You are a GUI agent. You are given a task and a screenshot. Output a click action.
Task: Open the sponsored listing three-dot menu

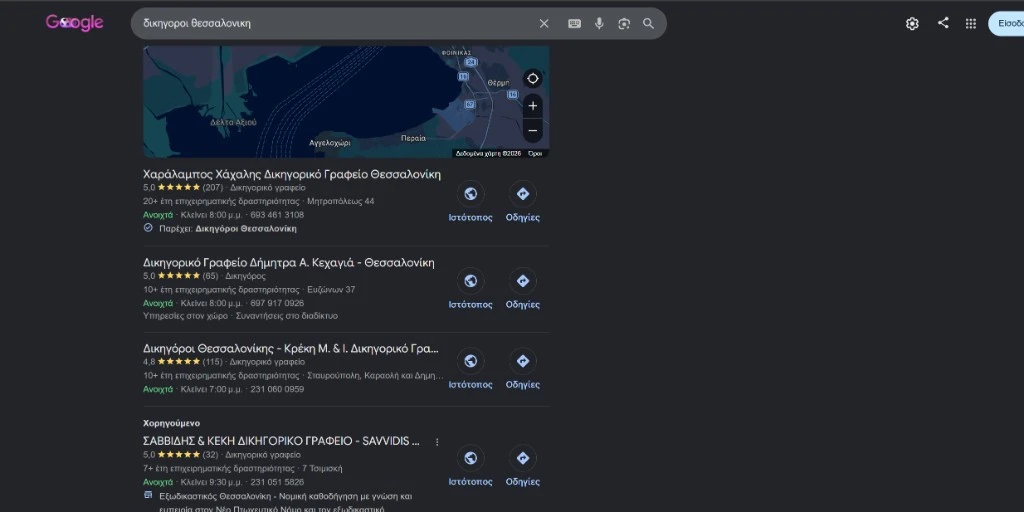[437, 442]
